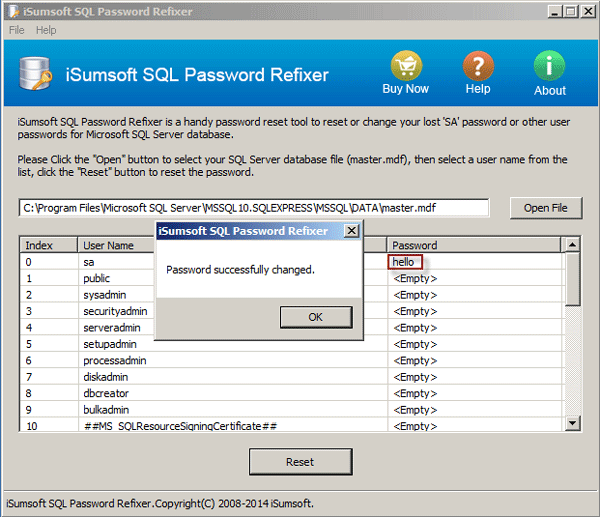
Task: Minimize the main application window
Action: [555, 11]
